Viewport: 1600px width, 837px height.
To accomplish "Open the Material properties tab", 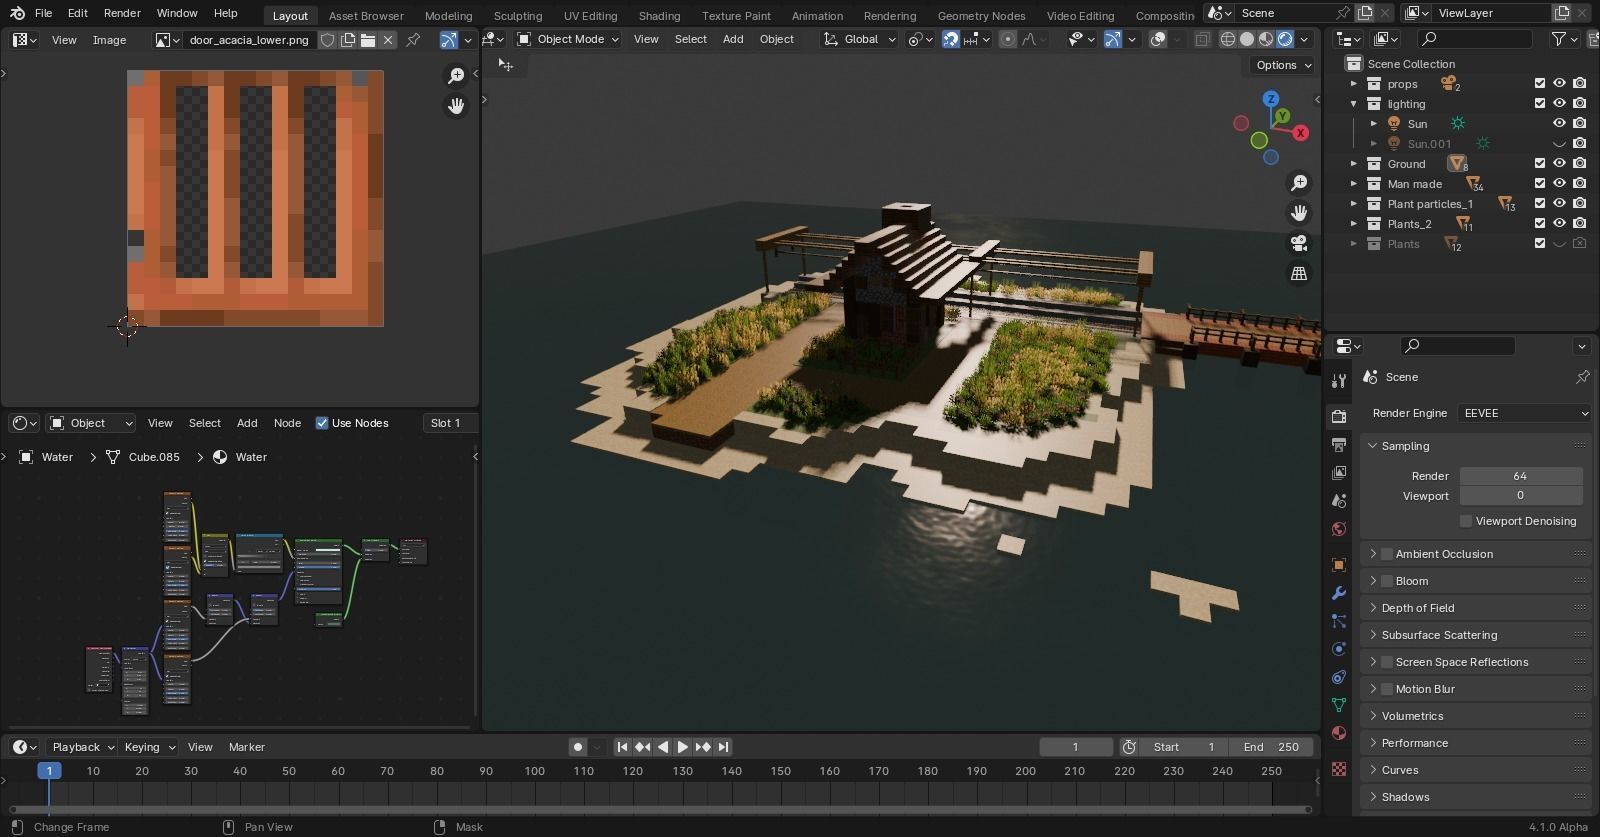I will click(1339, 733).
